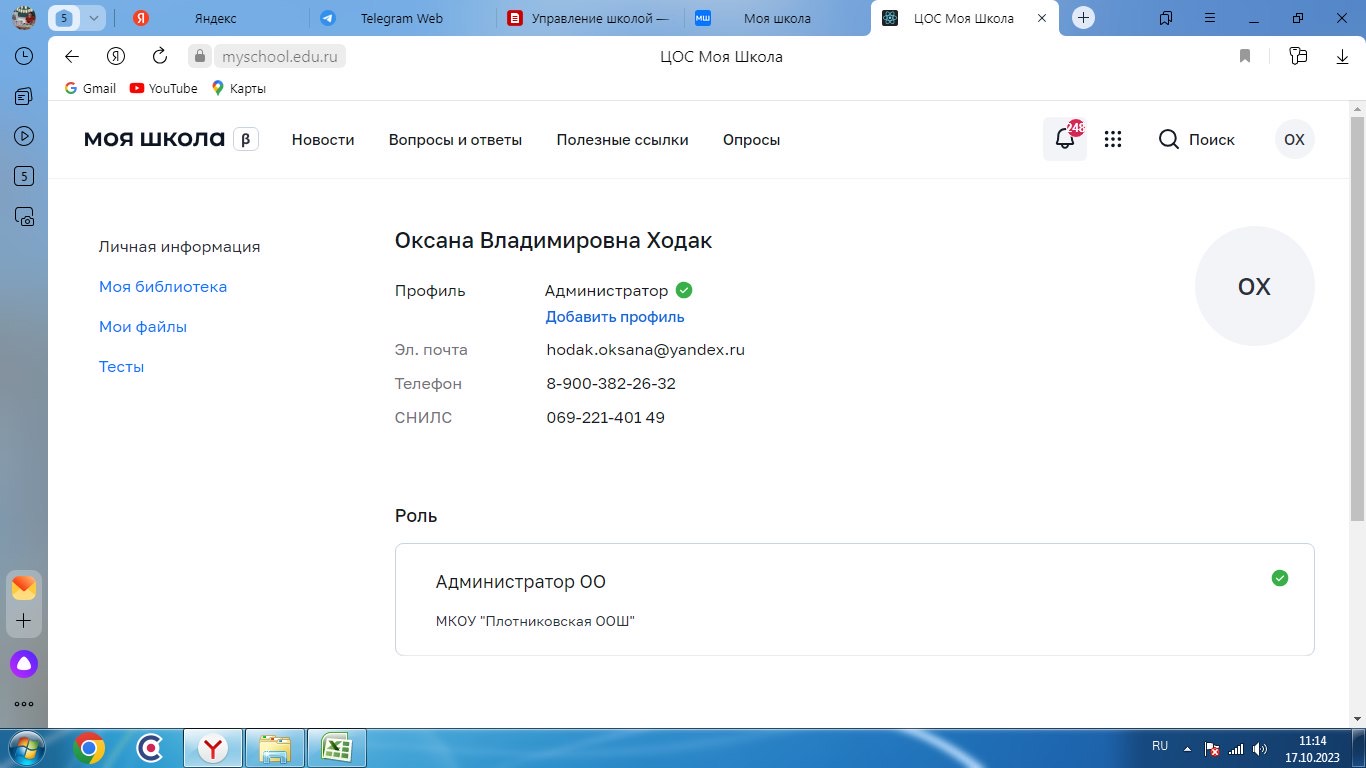Click the phone number 8-900-382-26-32

coord(611,384)
